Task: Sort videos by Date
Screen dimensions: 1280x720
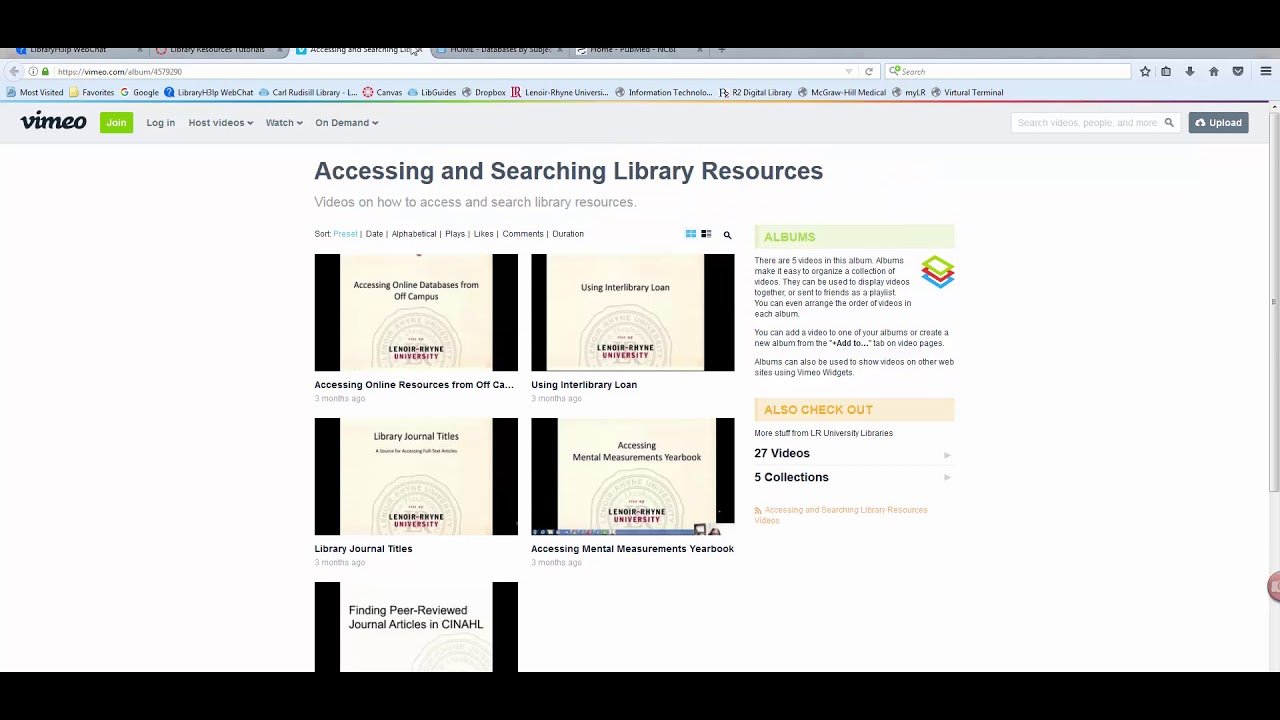Action: pos(374,234)
